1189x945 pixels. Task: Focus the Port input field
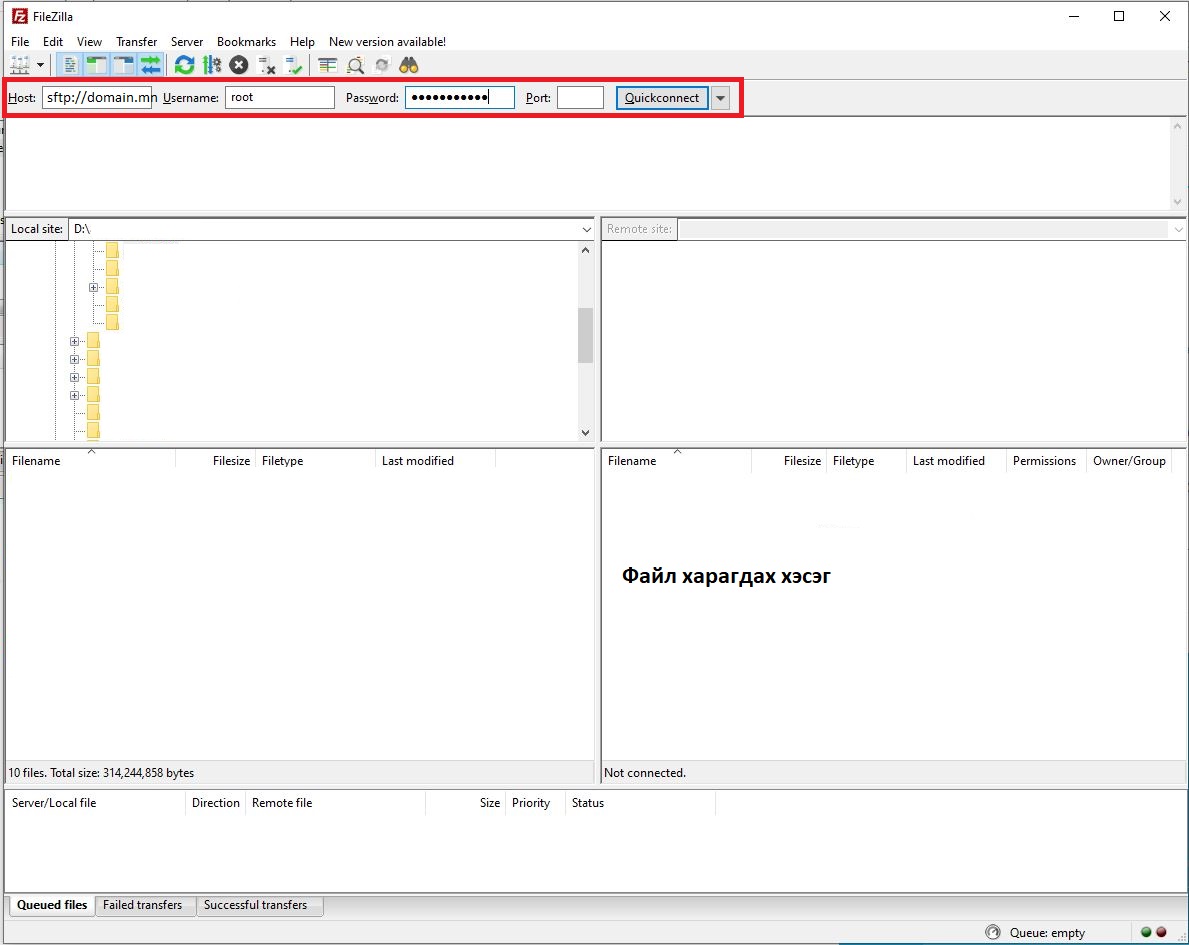coord(580,98)
